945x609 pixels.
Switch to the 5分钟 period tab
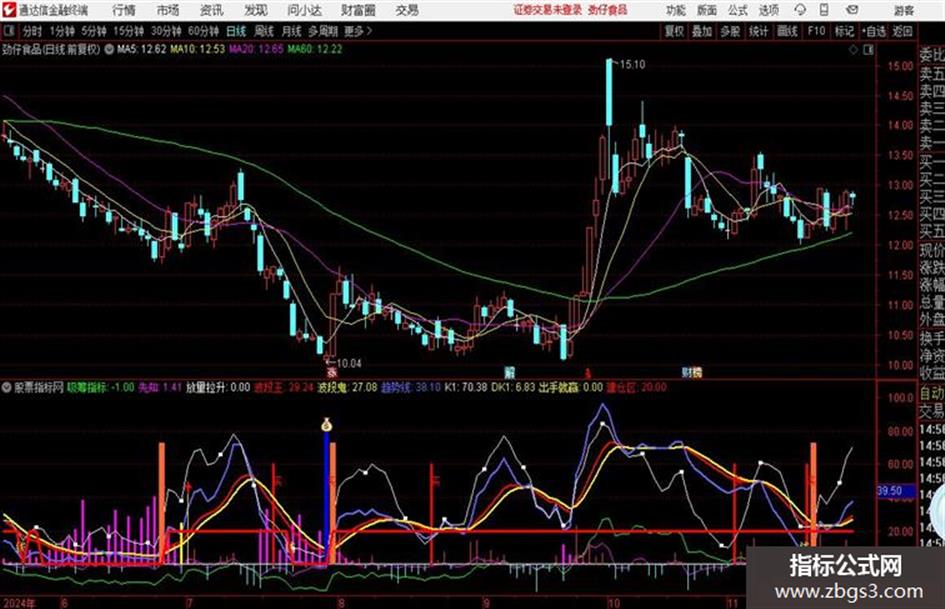click(93, 31)
